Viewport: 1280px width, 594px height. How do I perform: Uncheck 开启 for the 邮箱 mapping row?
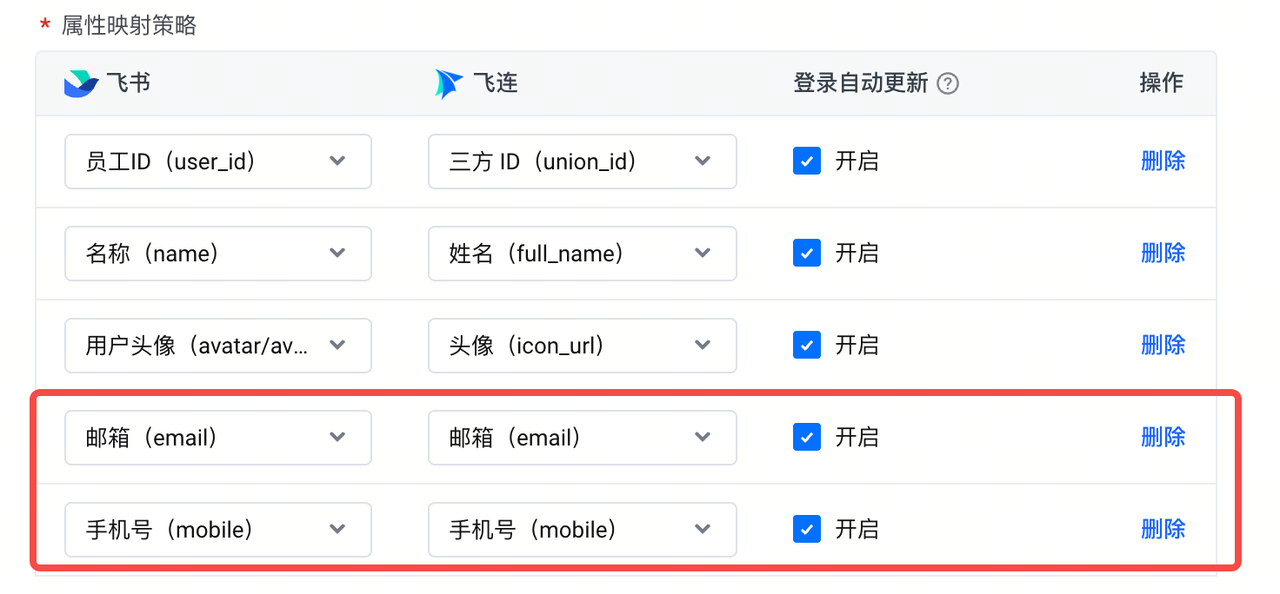807,437
